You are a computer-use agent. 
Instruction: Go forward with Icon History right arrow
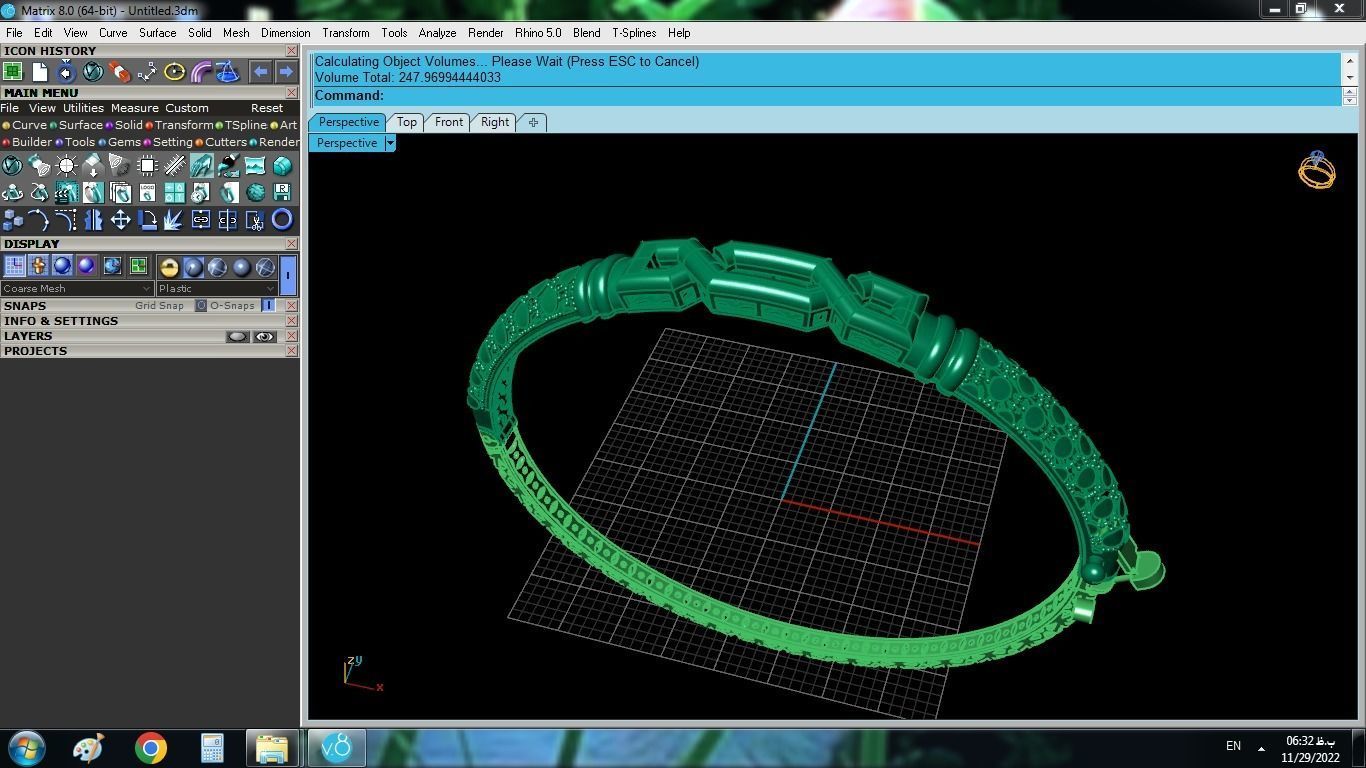(x=286, y=72)
